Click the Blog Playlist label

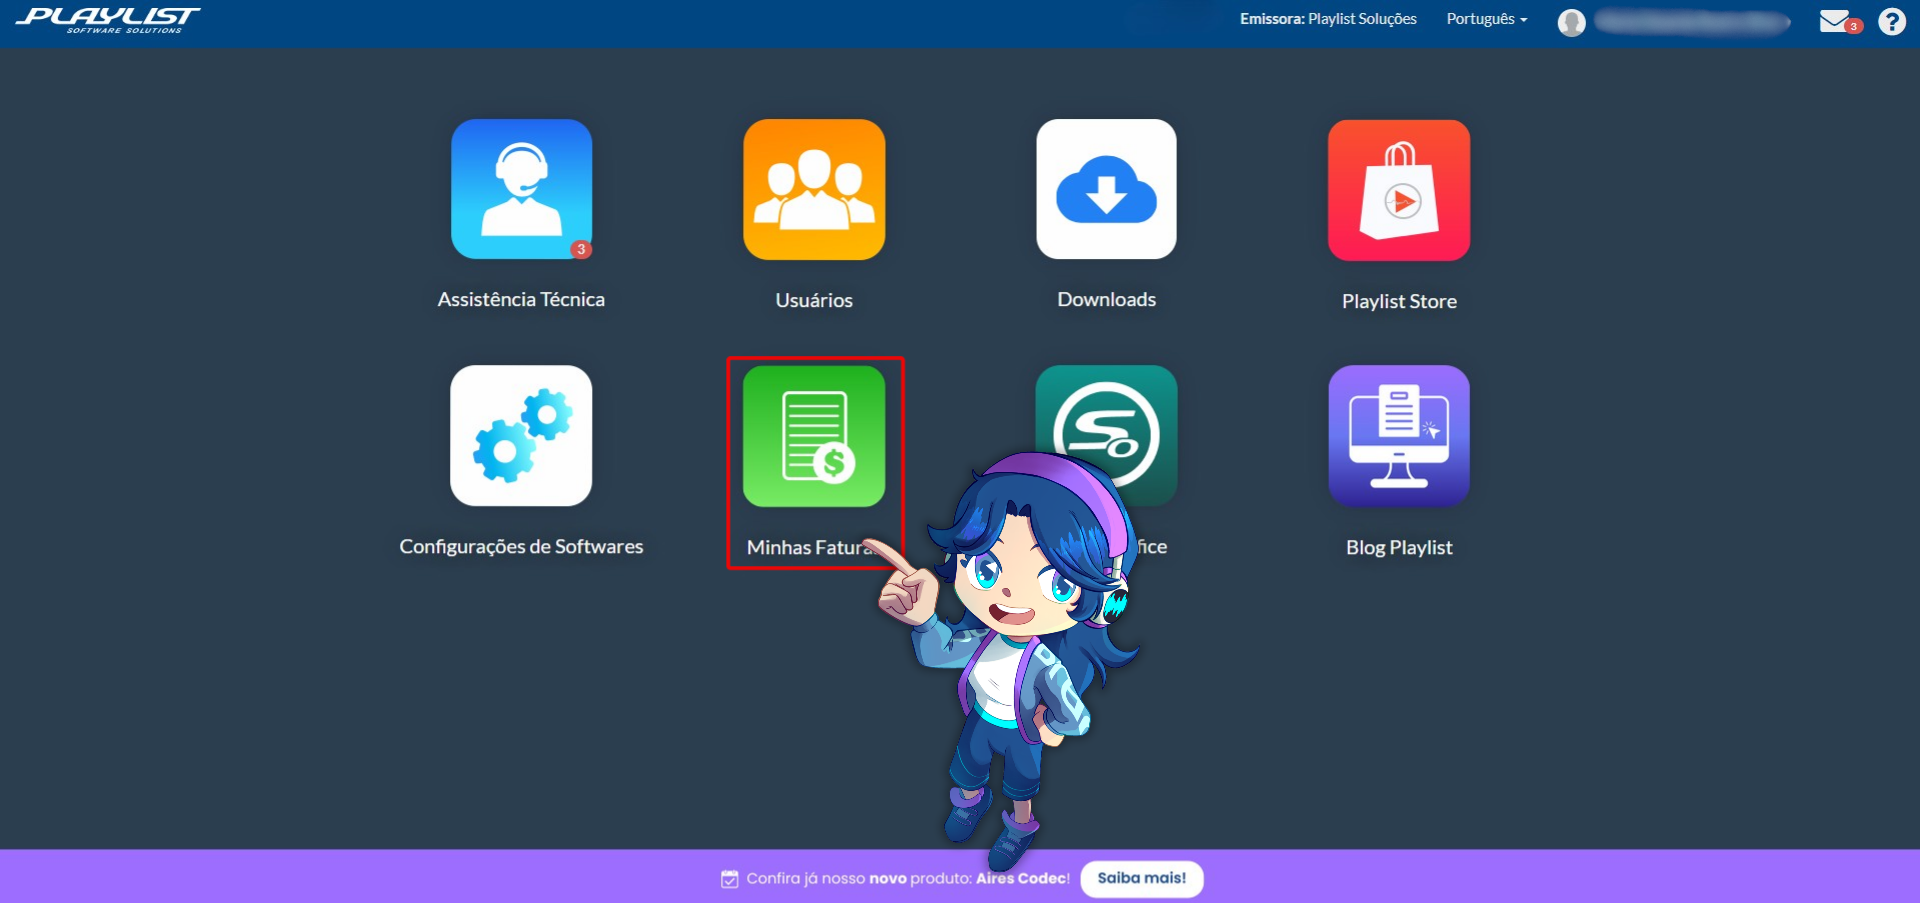(1399, 547)
